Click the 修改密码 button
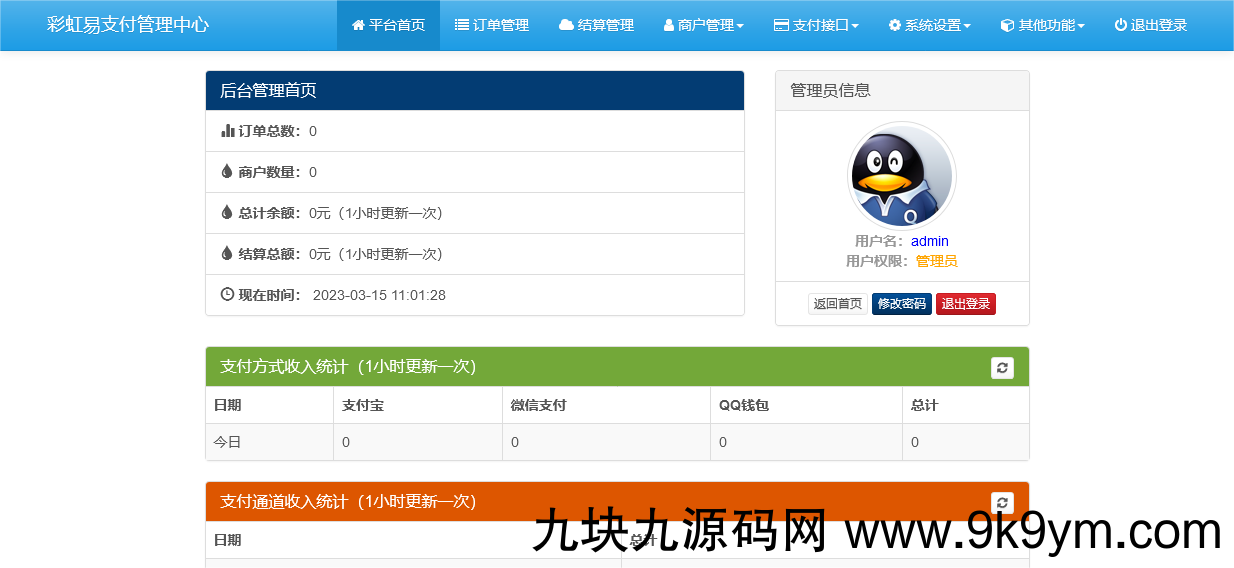Screen dimensions: 1234x568 901,304
